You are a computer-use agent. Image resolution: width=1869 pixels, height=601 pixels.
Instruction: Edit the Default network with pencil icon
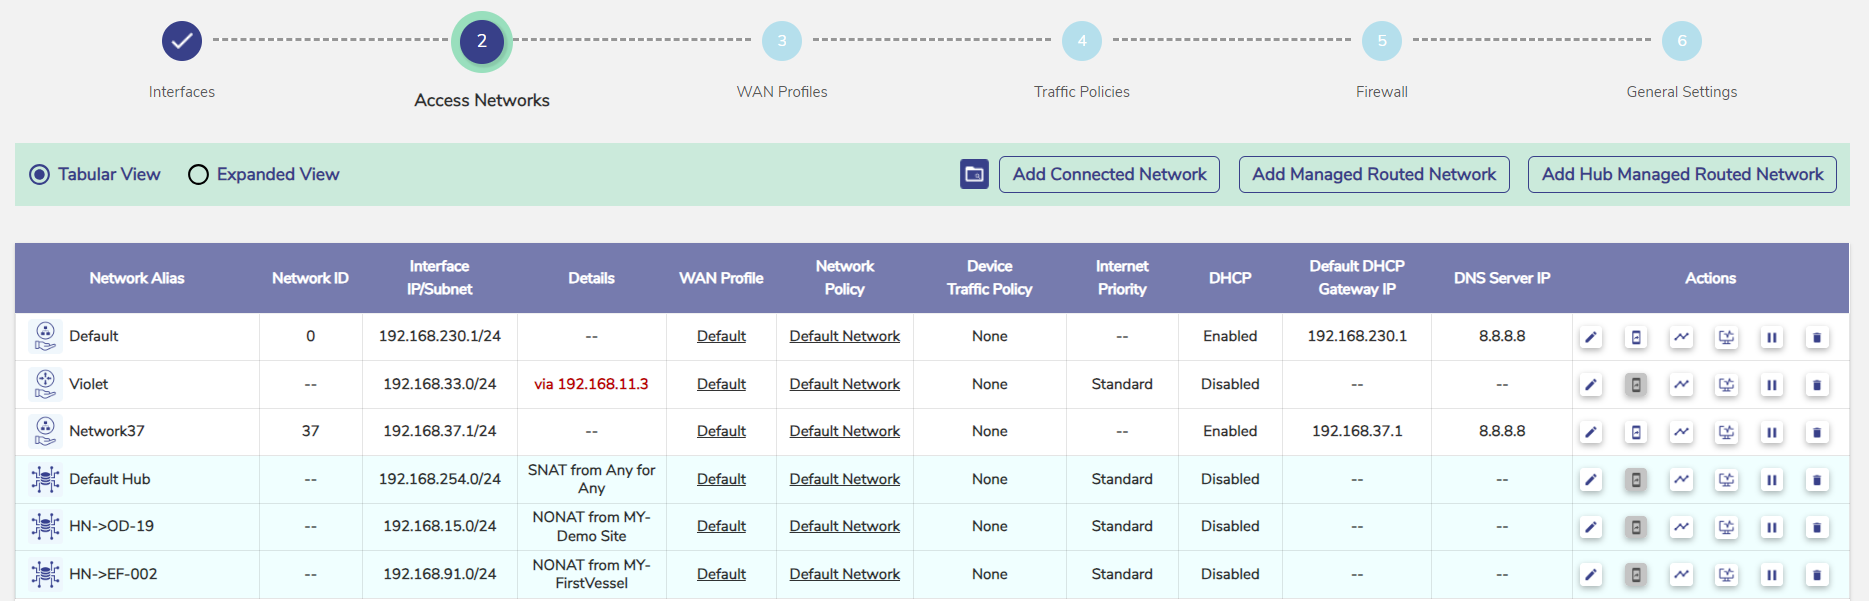pyautogui.click(x=1591, y=337)
